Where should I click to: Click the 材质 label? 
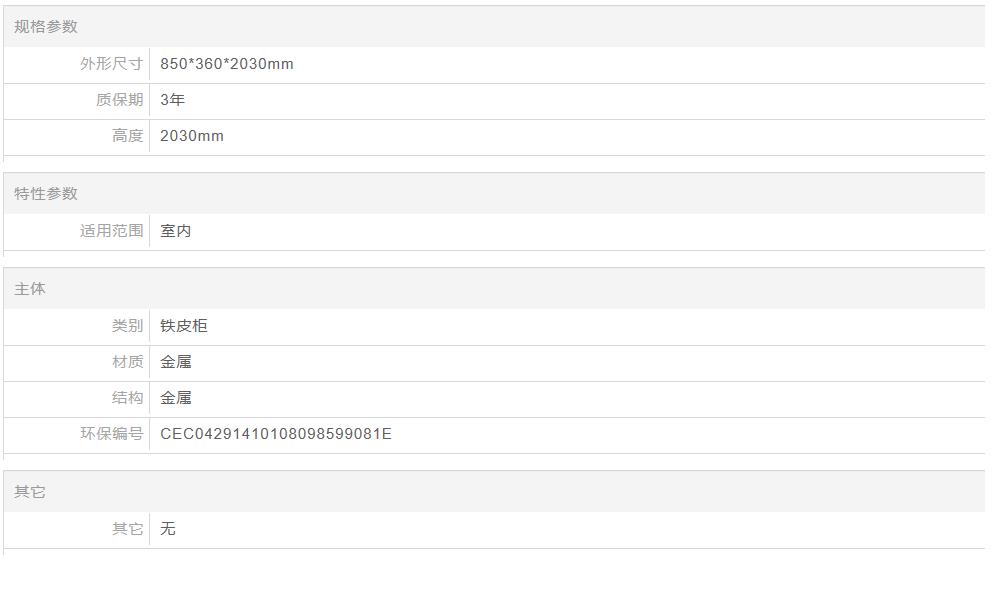[x=127, y=362]
